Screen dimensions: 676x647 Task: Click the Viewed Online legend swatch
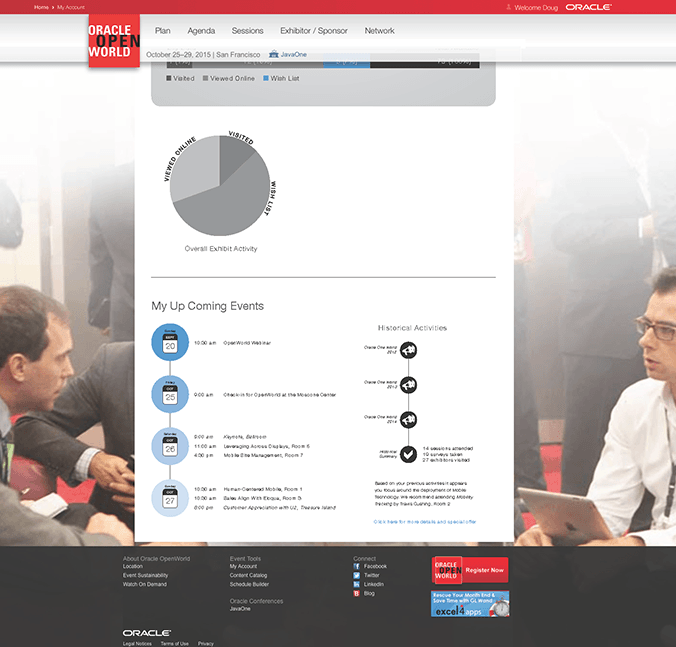(205, 78)
